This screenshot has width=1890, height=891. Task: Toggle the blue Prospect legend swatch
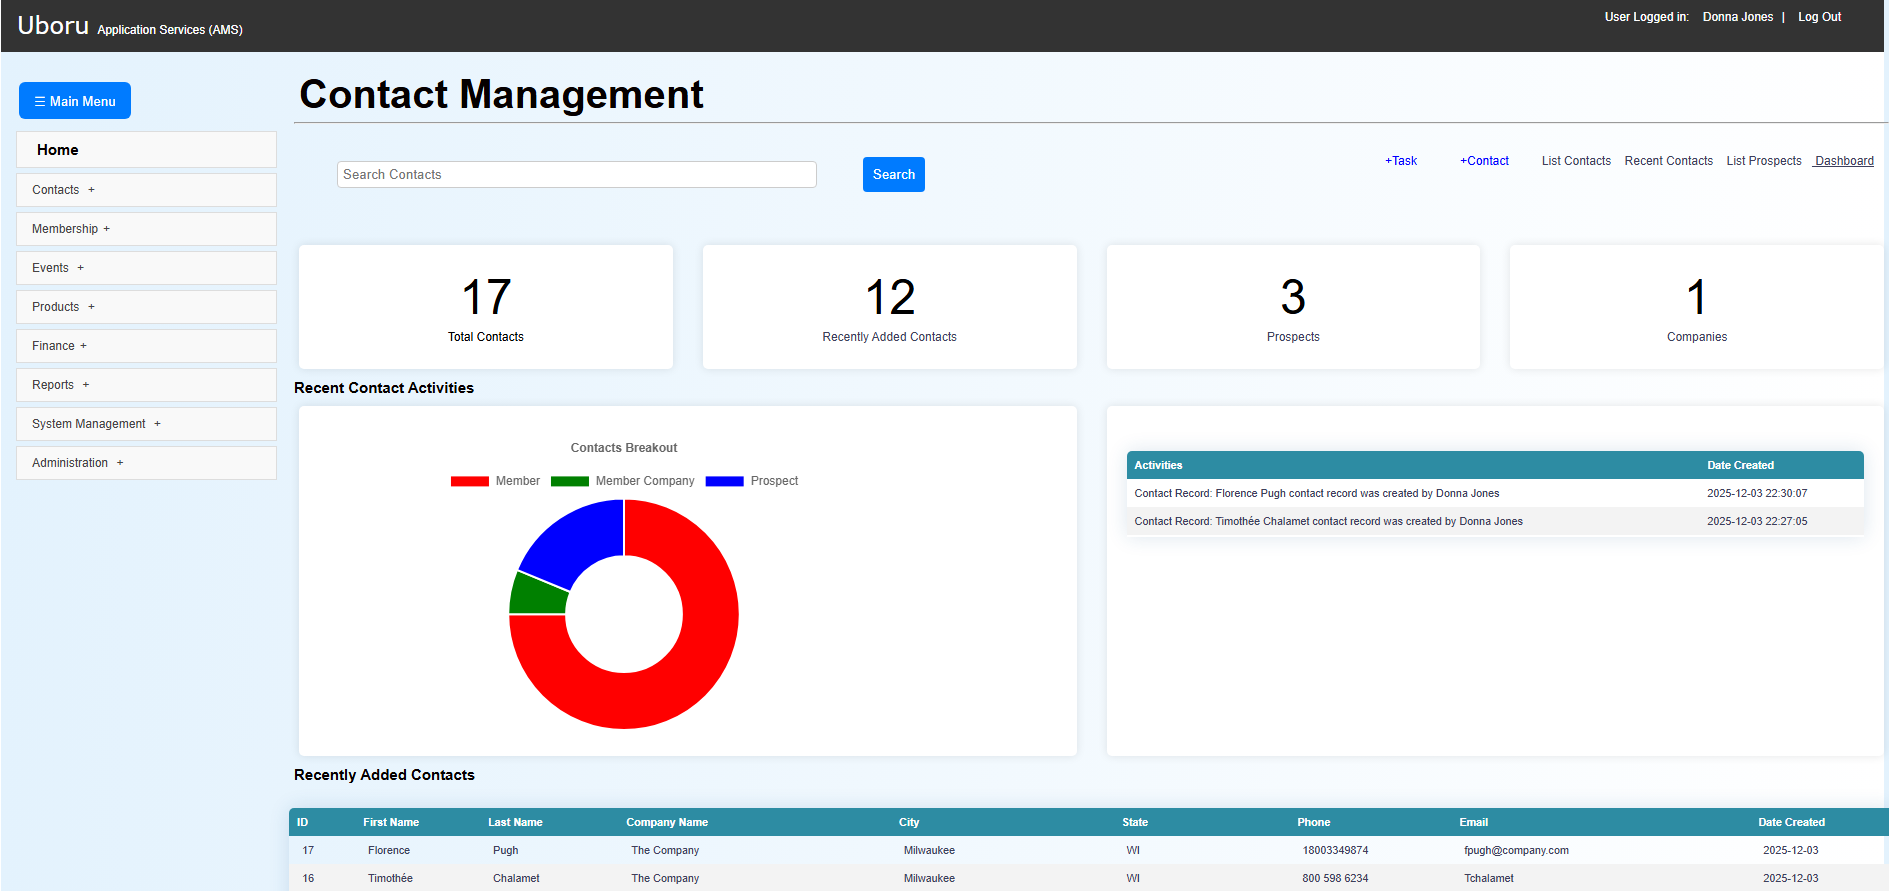tap(725, 481)
